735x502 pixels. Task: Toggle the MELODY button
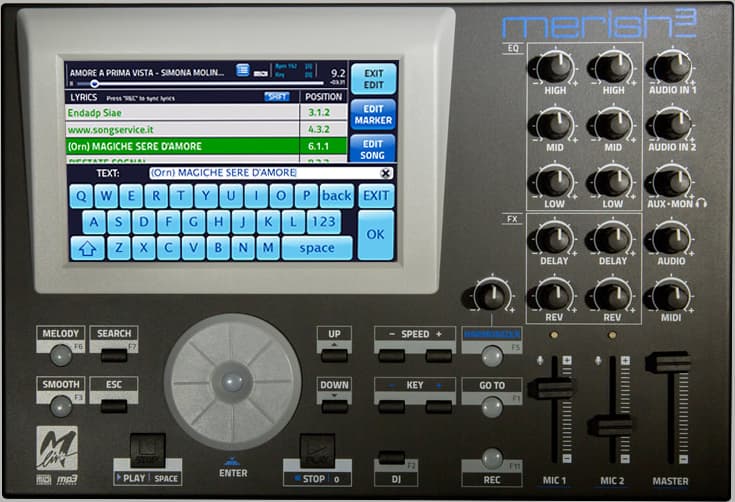click(60, 351)
